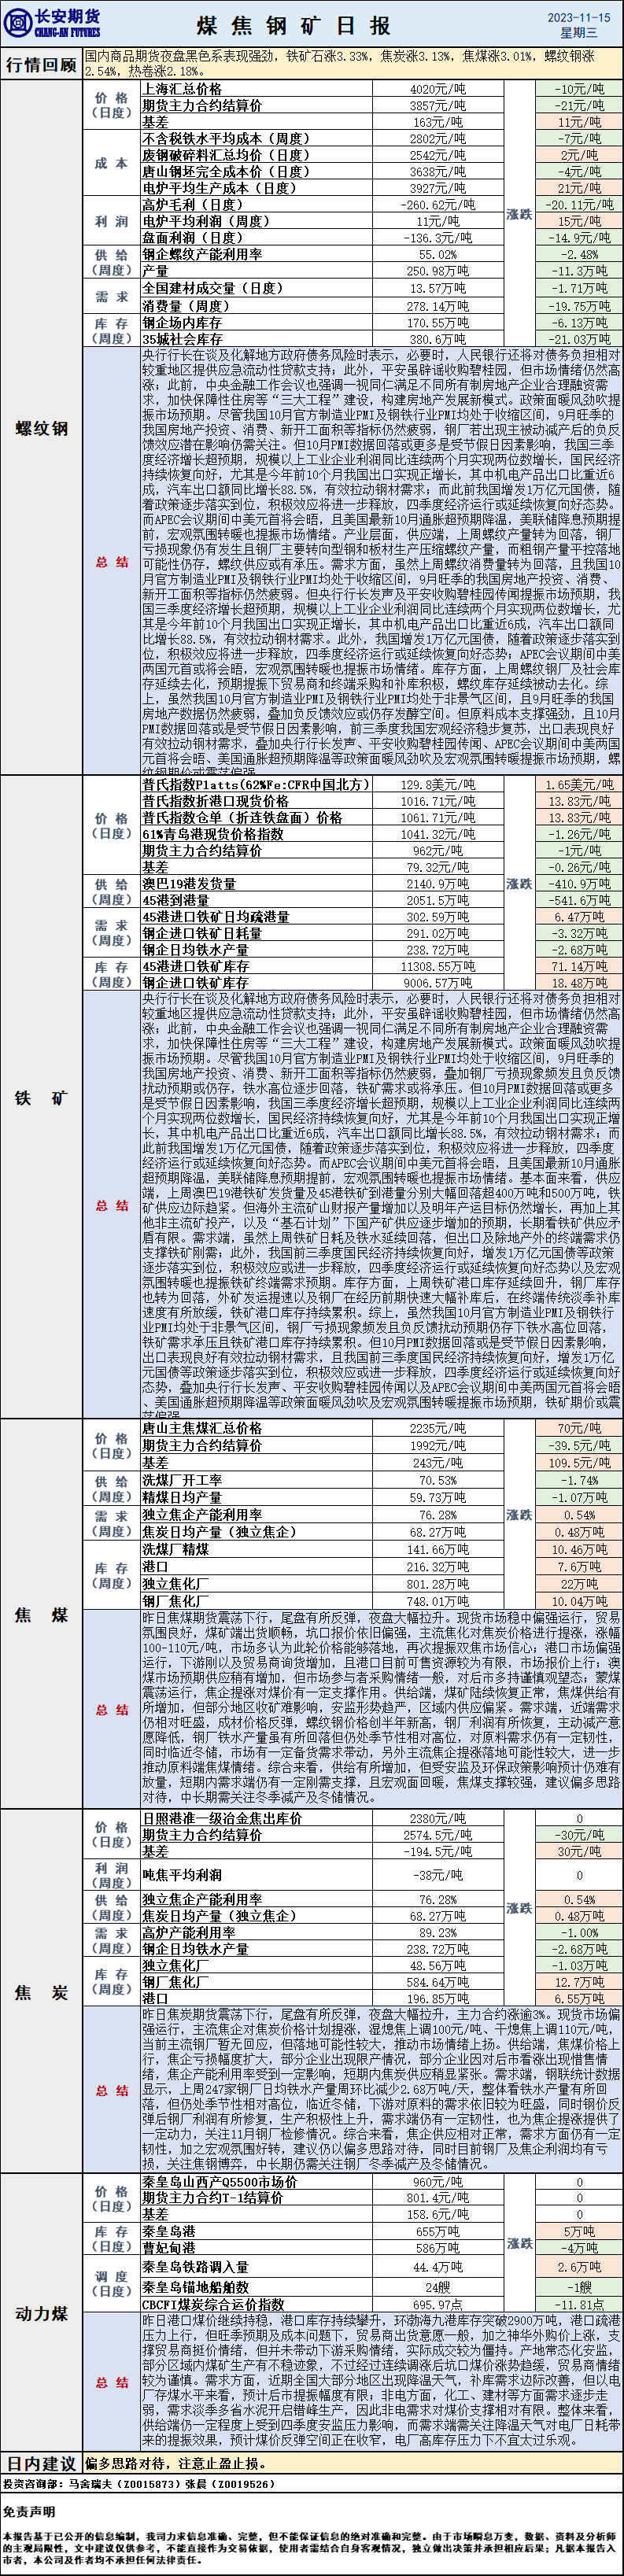The image size is (624, 2576).
Task: Click the report title 煤焦钢矿日报
Action: pyautogui.click(x=293, y=25)
